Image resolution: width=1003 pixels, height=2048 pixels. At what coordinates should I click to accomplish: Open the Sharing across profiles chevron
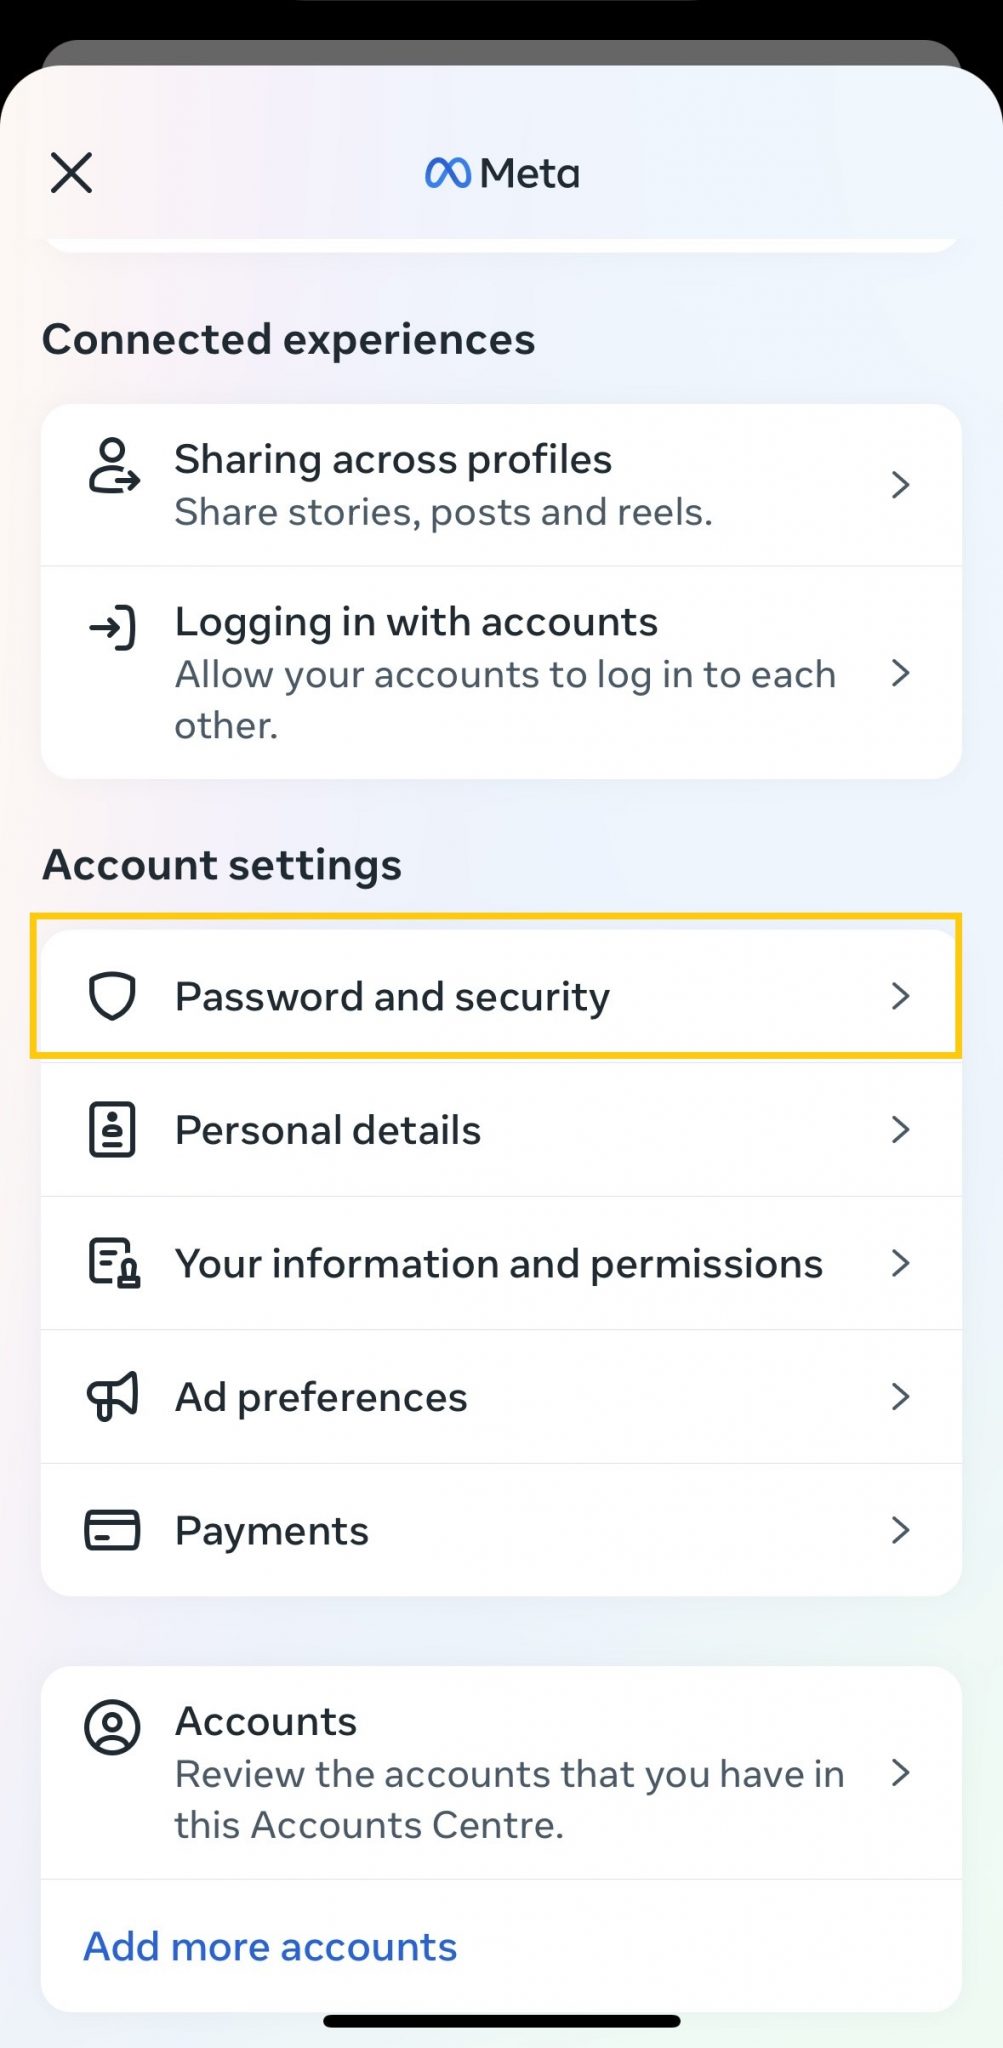901,484
